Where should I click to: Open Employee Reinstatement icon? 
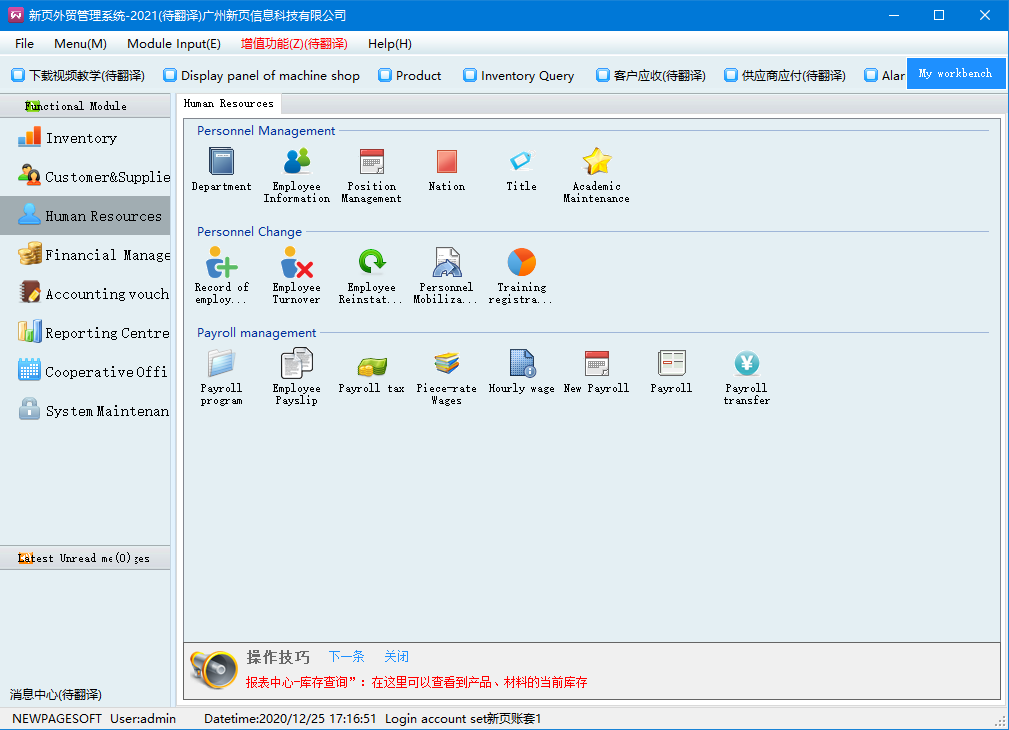[372, 263]
